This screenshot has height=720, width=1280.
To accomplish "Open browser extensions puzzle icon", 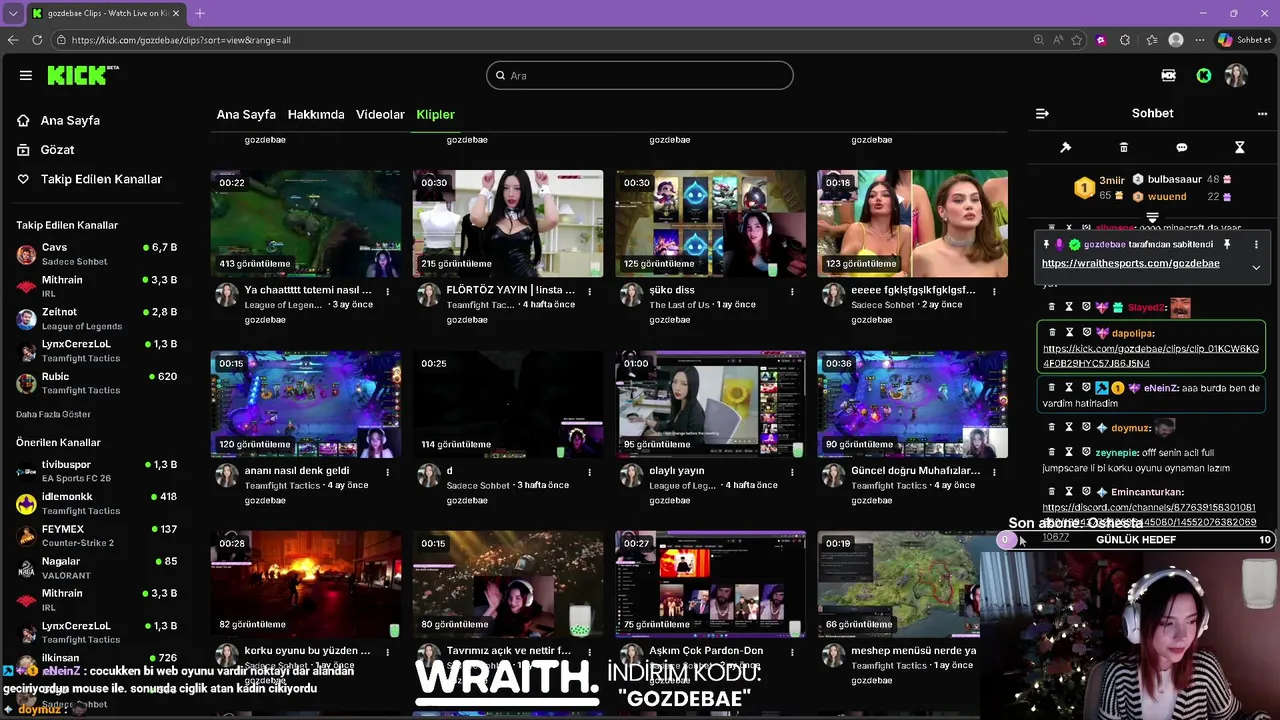I will coord(1125,40).
